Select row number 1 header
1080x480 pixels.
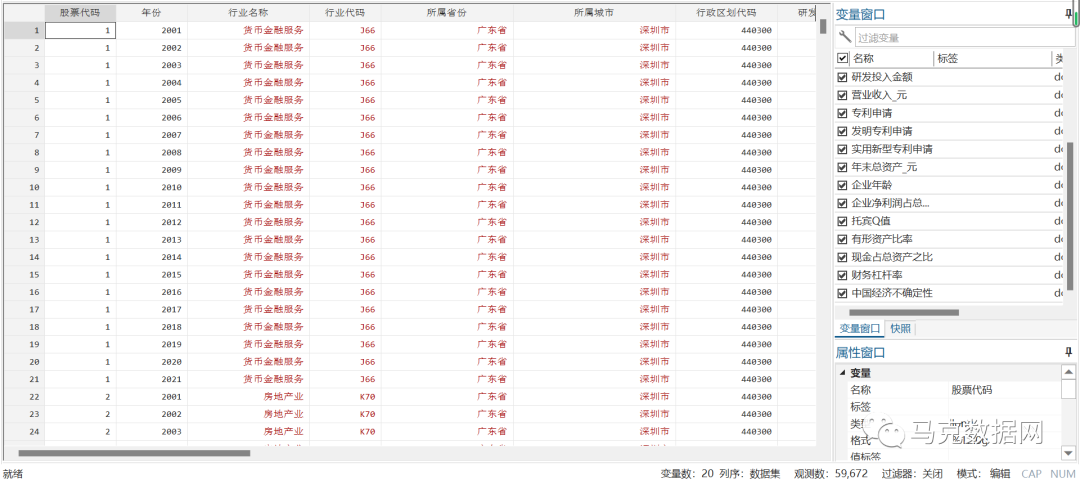tap(23, 30)
